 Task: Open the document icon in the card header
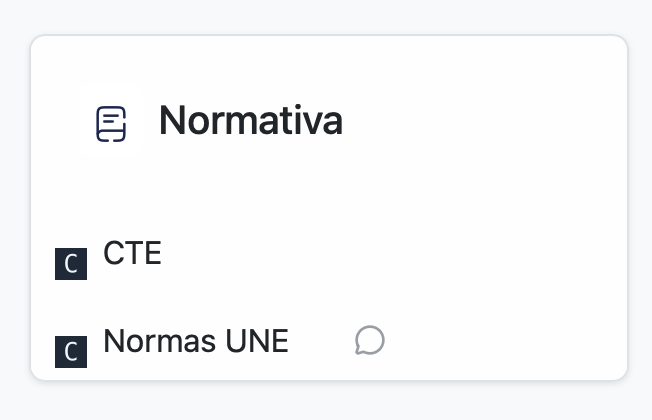111,123
